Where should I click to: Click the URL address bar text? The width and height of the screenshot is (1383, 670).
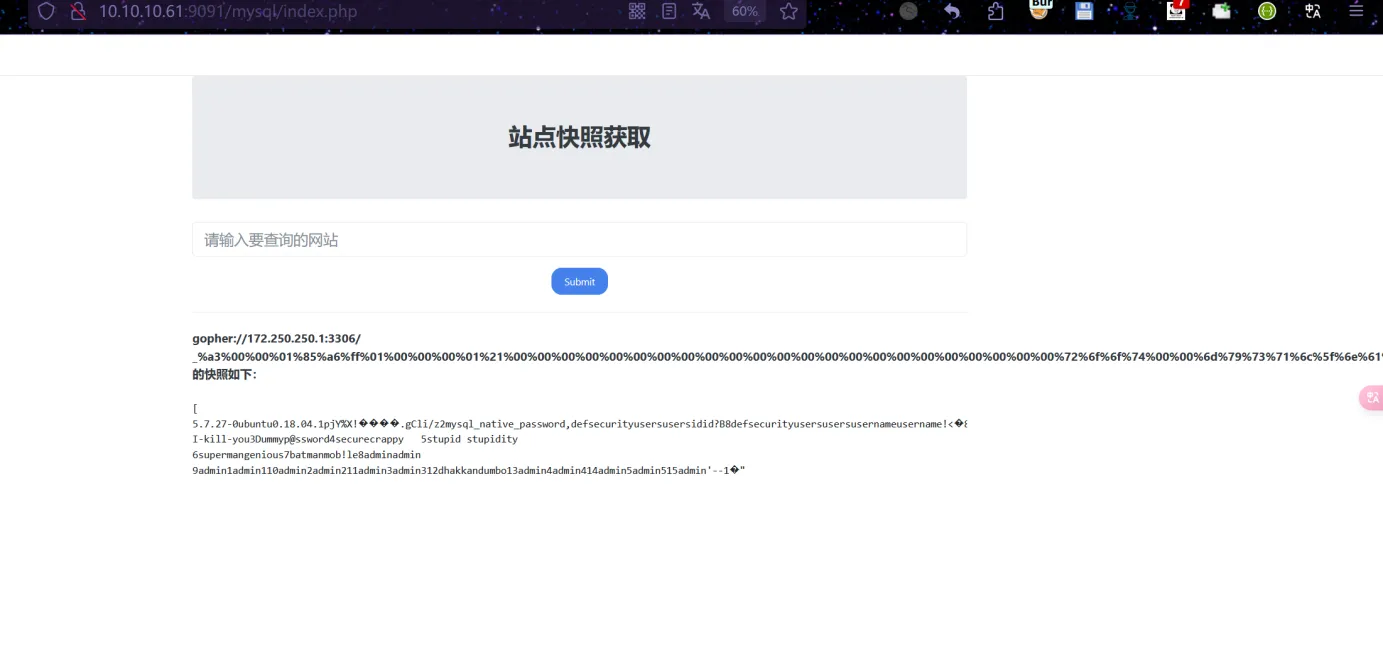click(x=228, y=11)
